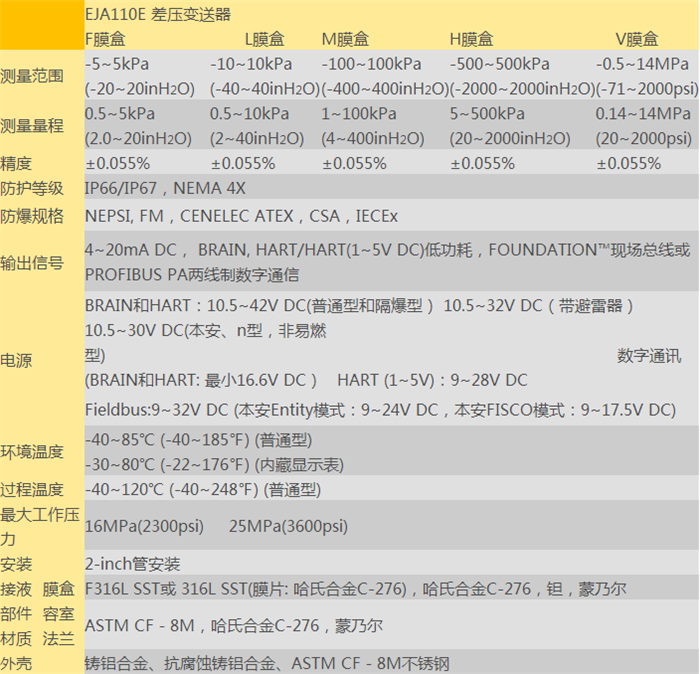Click the '外壳' row label
700x674 pixels.
click(16, 663)
